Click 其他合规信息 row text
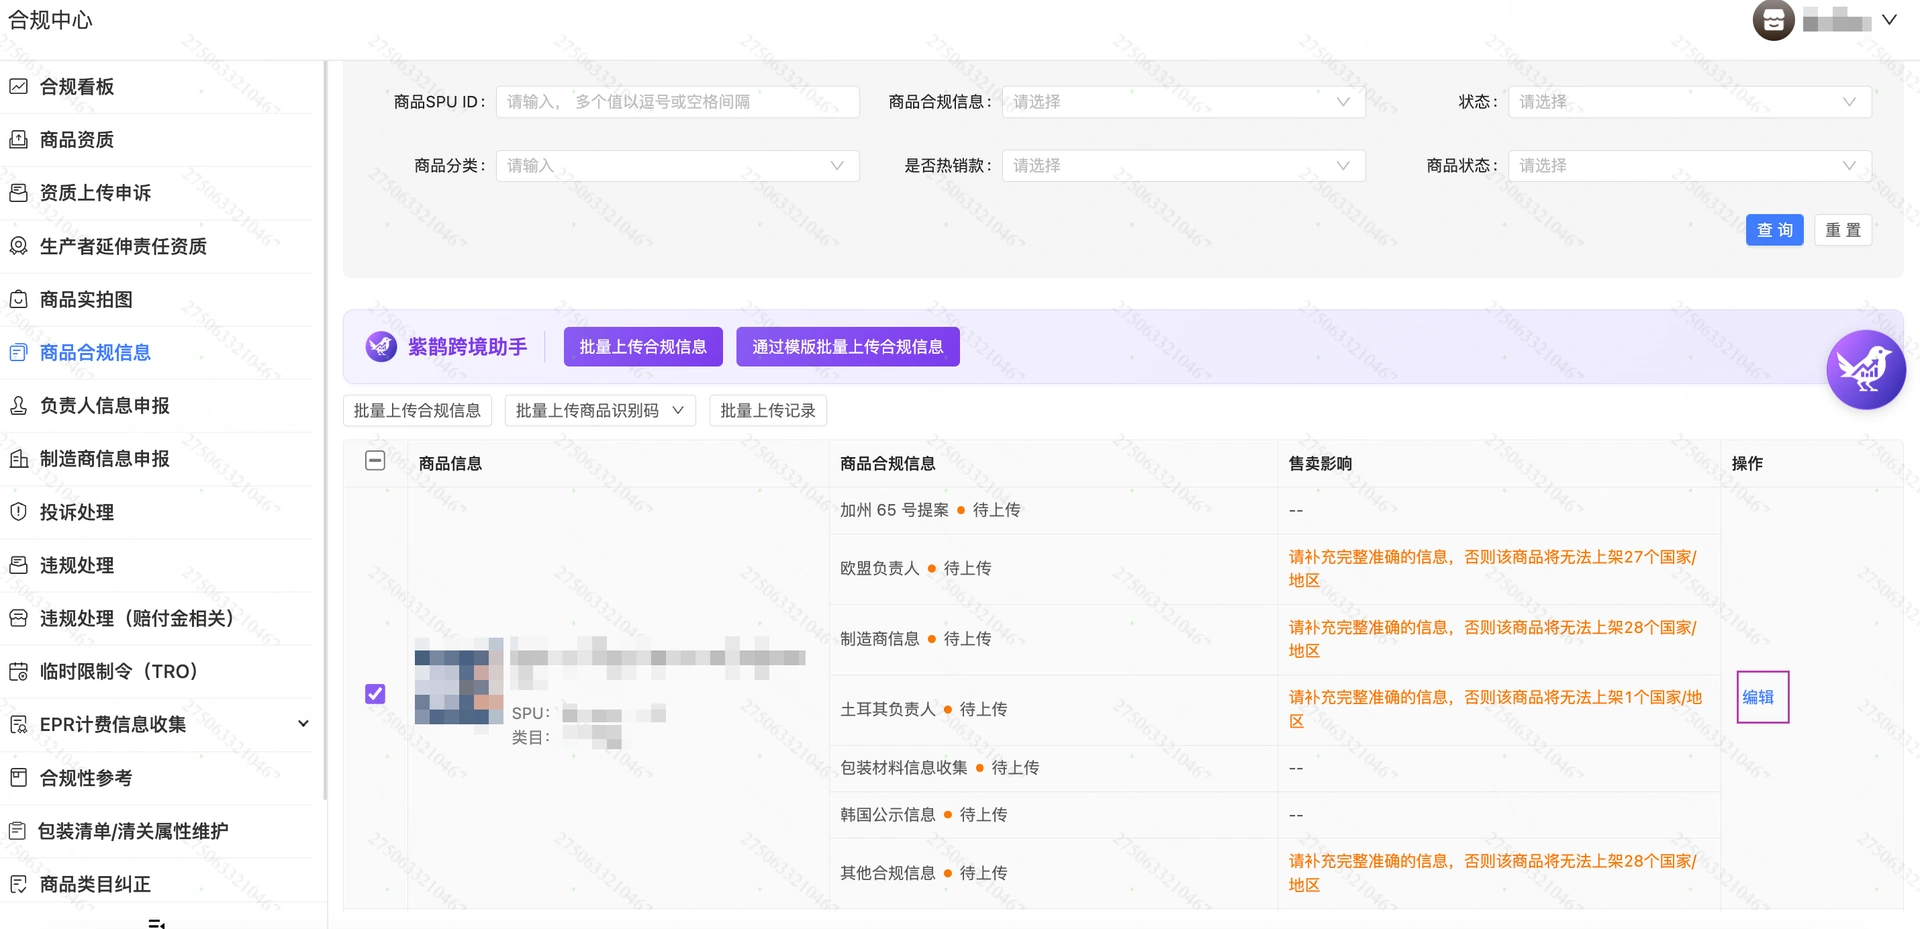 coord(887,873)
